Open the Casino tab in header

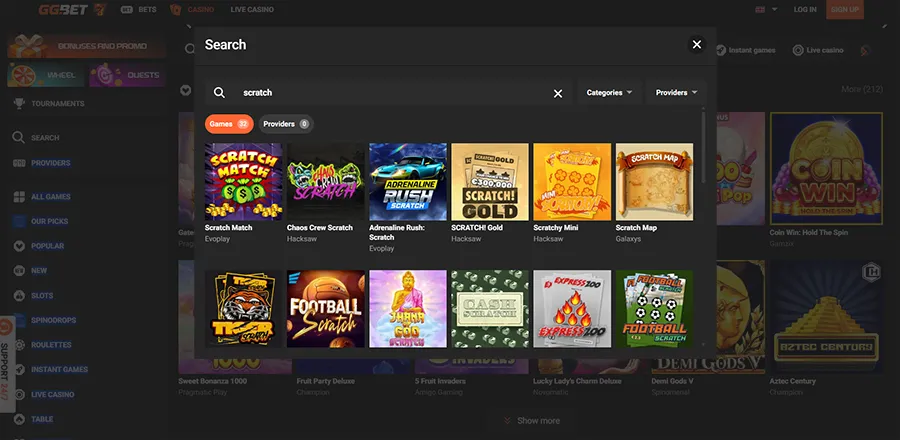(192, 10)
